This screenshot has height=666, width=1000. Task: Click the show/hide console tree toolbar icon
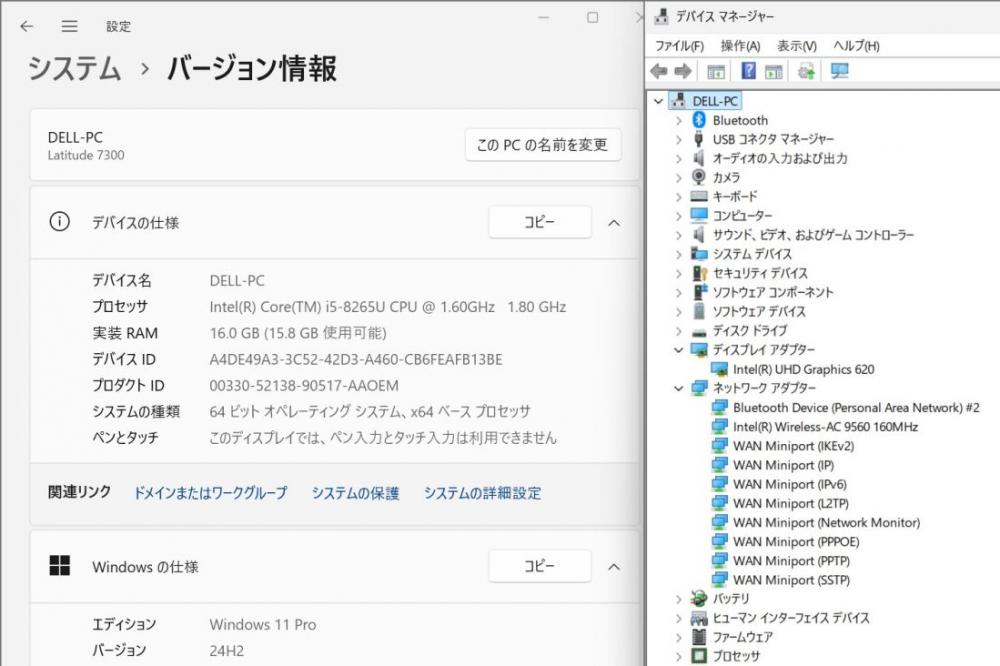[716, 71]
